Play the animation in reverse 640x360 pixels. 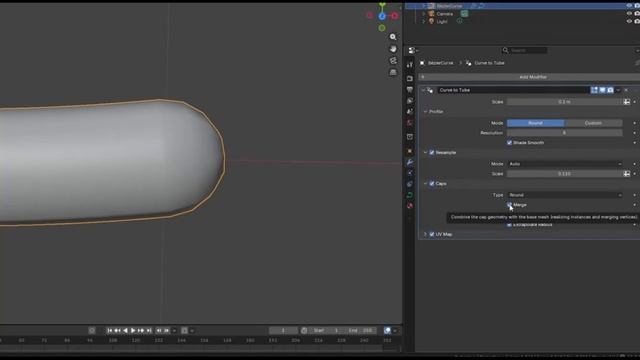[125, 330]
